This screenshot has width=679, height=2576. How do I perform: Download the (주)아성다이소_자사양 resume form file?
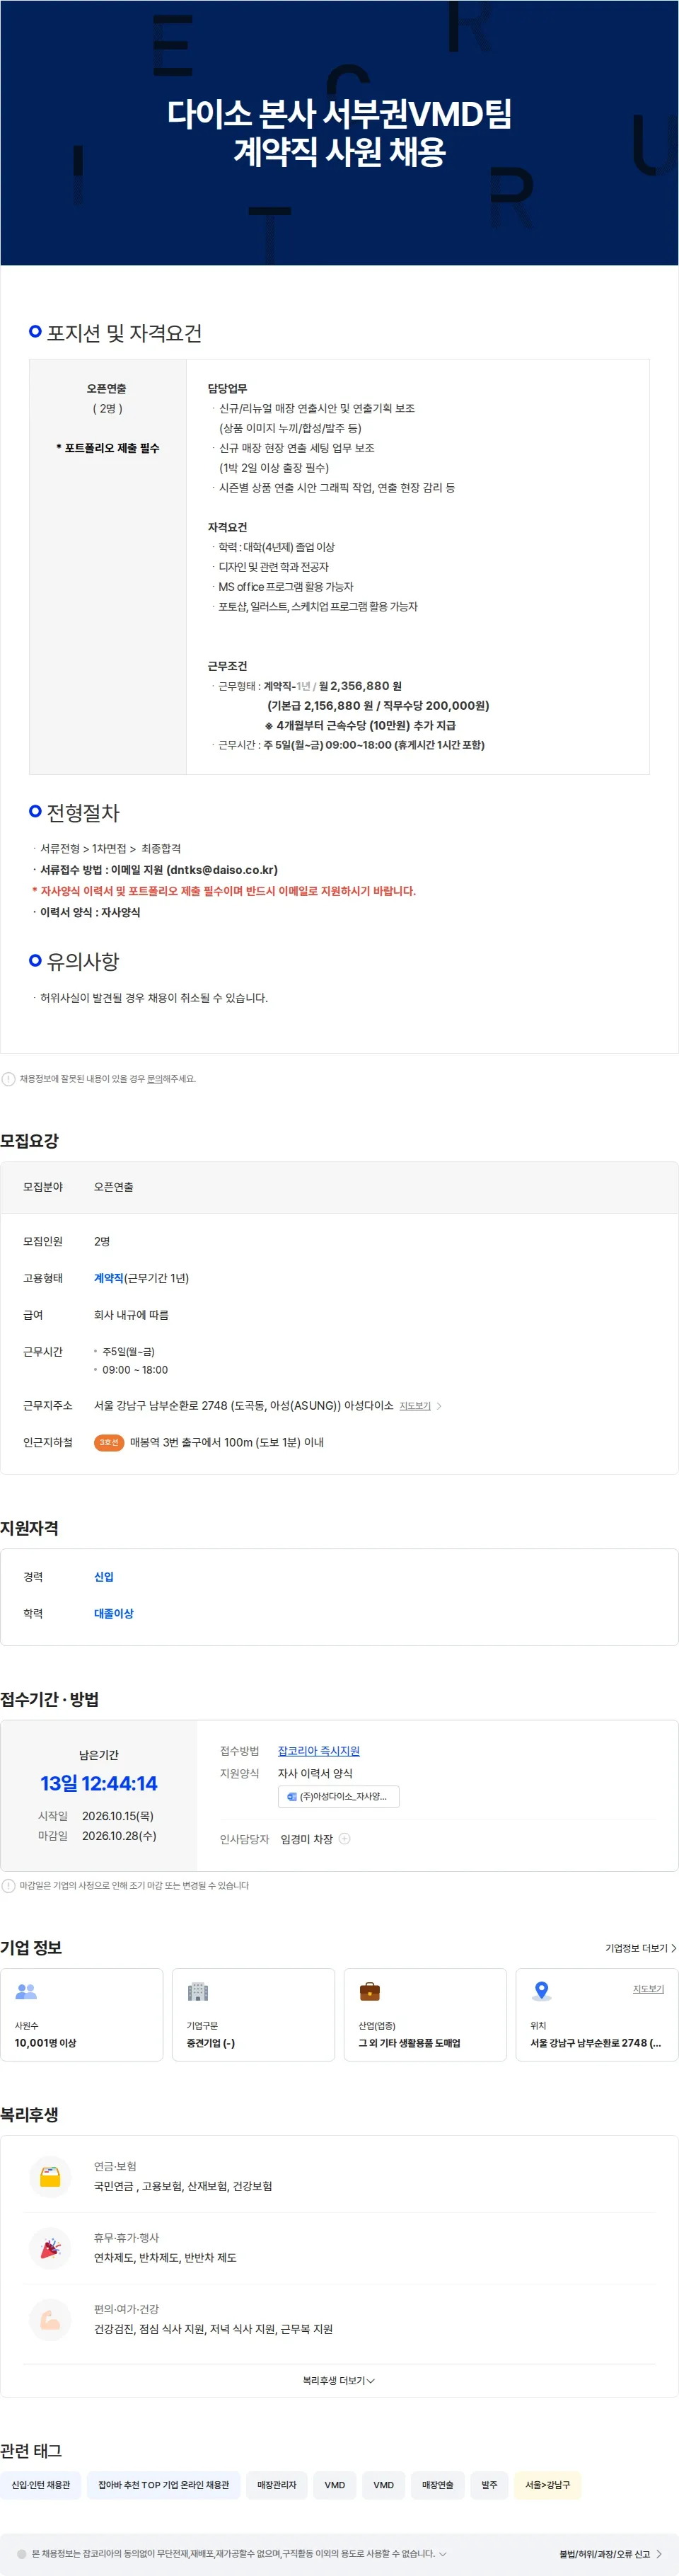[339, 1796]
